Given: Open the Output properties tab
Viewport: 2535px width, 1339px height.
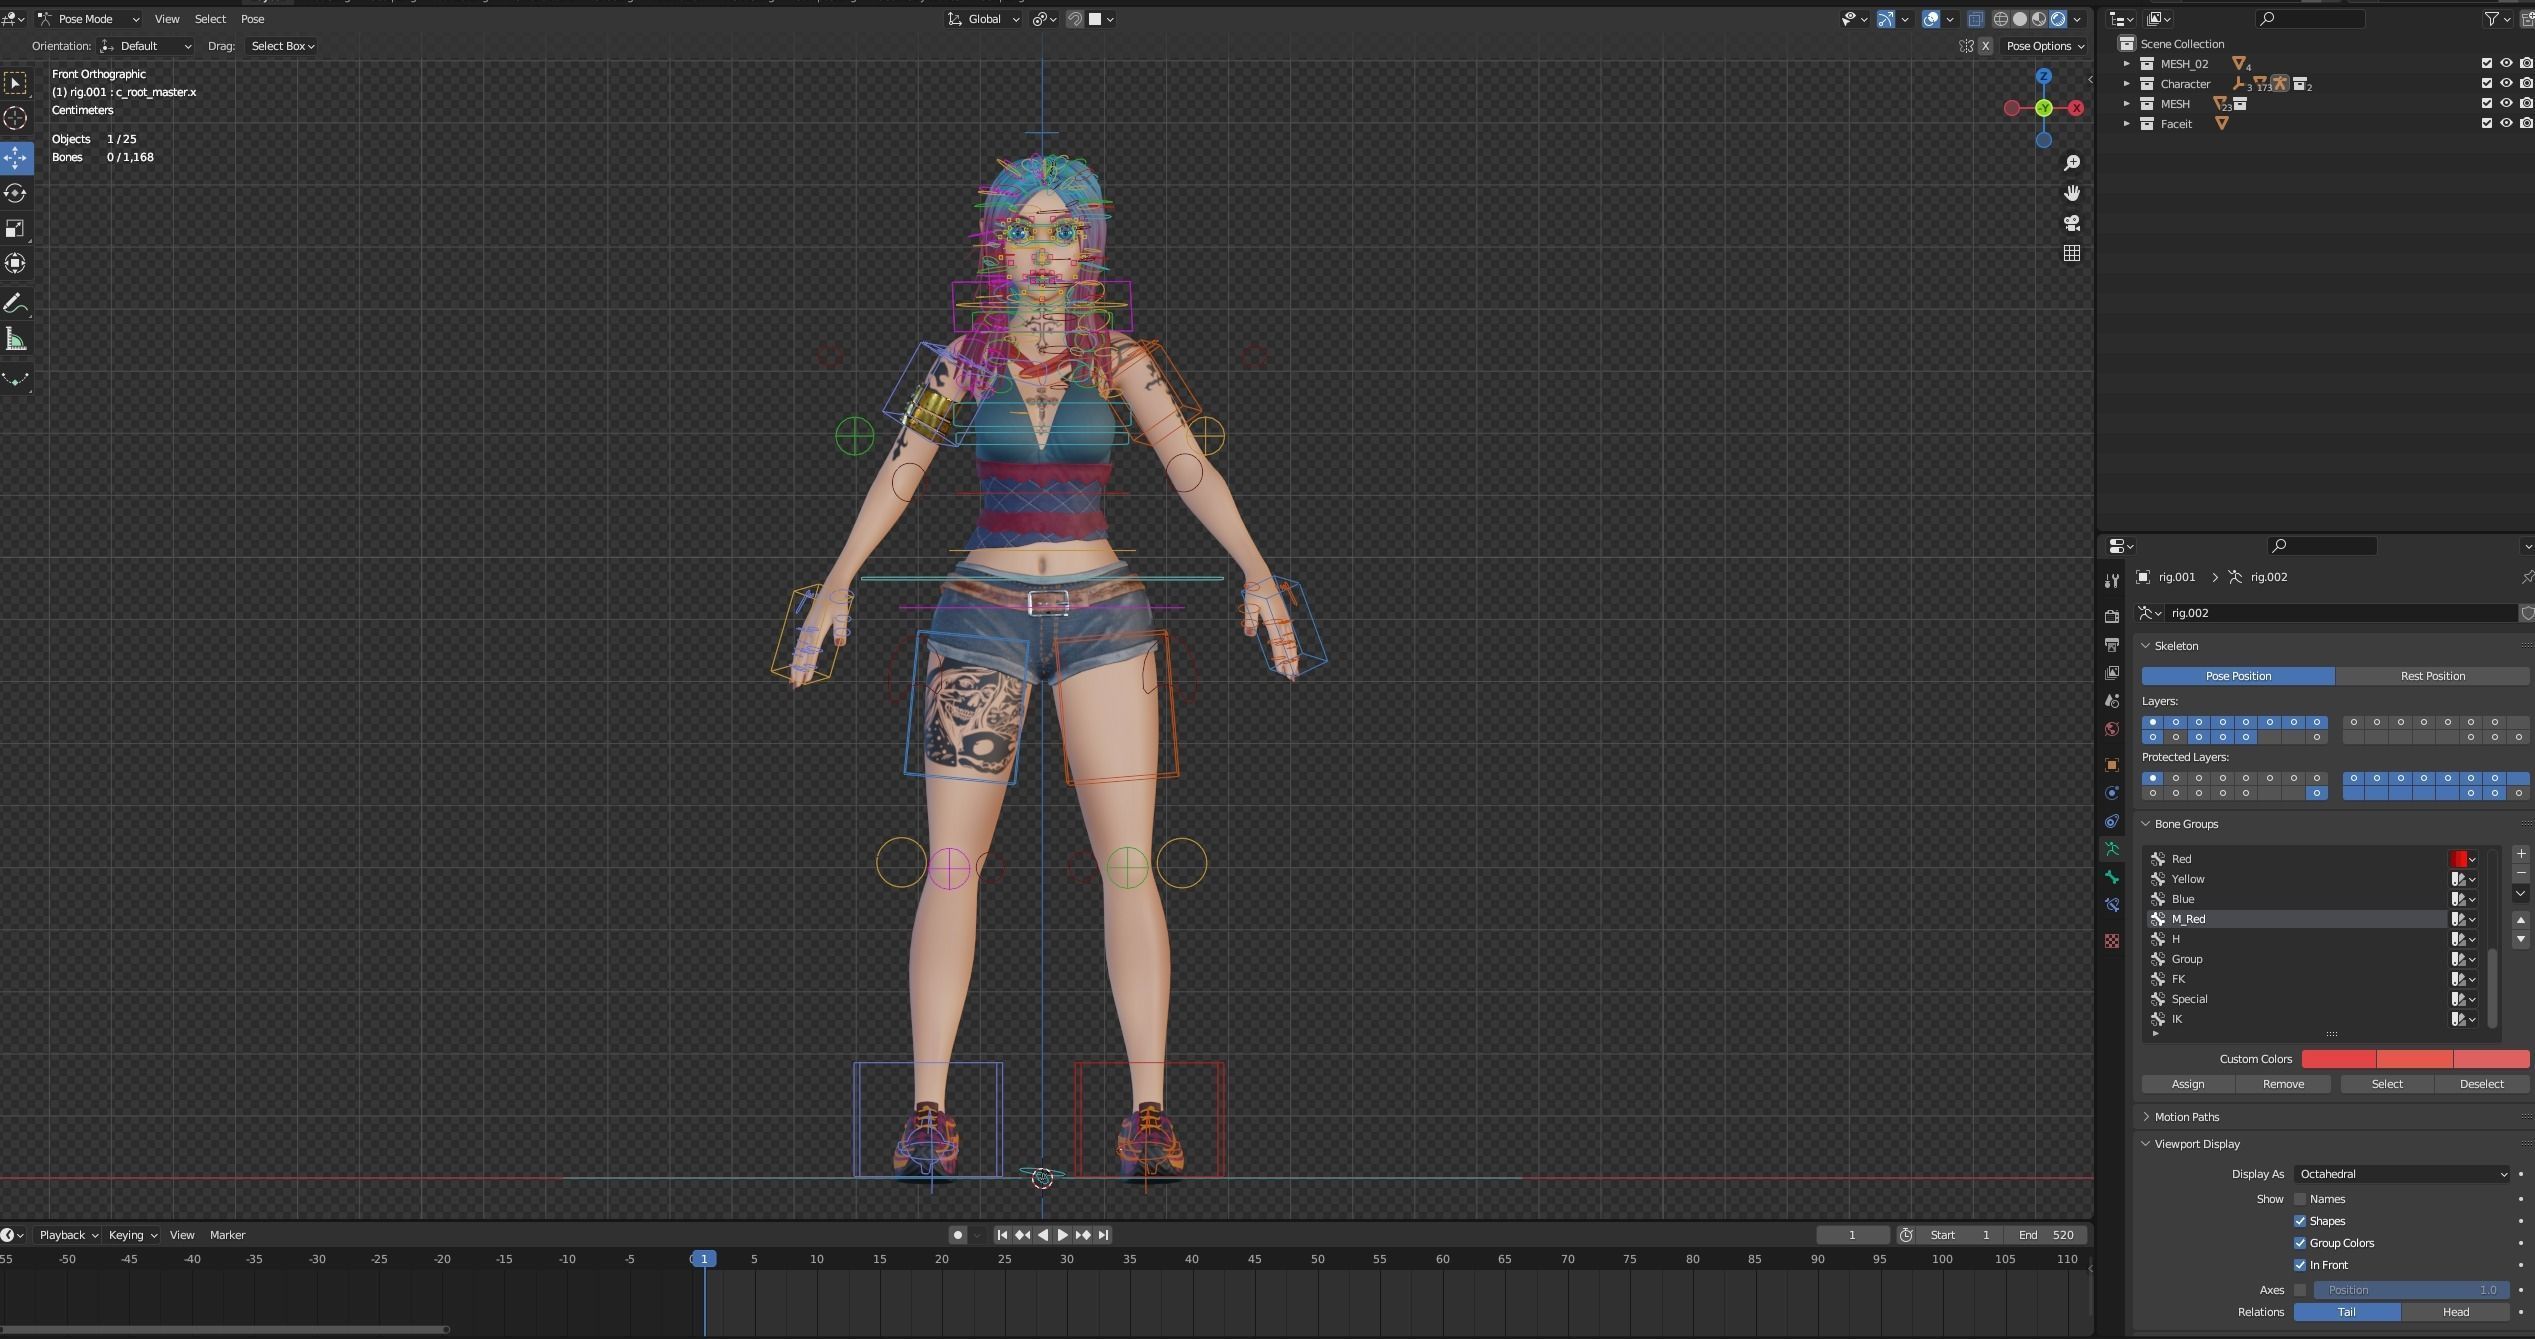Looking at the screenshot, I should pos(2111,644).
